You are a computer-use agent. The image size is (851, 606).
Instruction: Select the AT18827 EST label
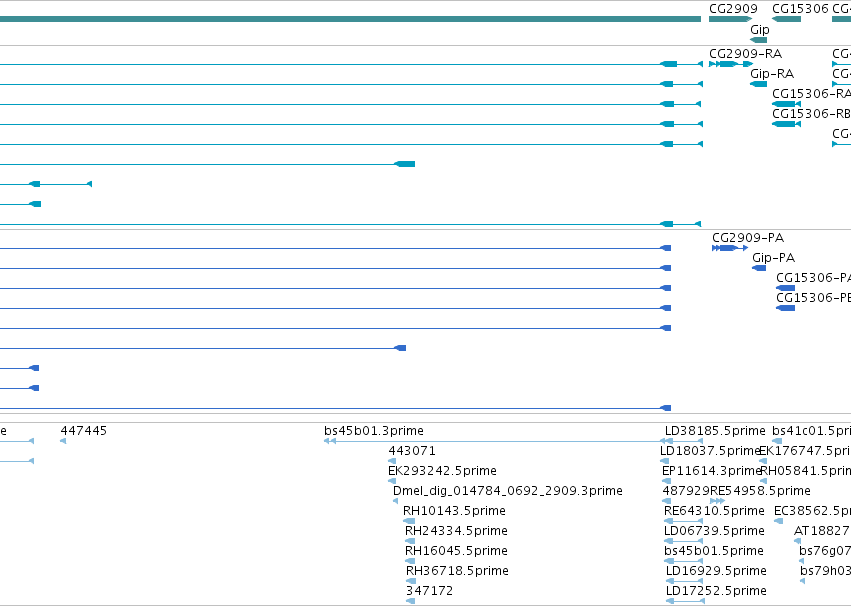click(x=822, y=531)
